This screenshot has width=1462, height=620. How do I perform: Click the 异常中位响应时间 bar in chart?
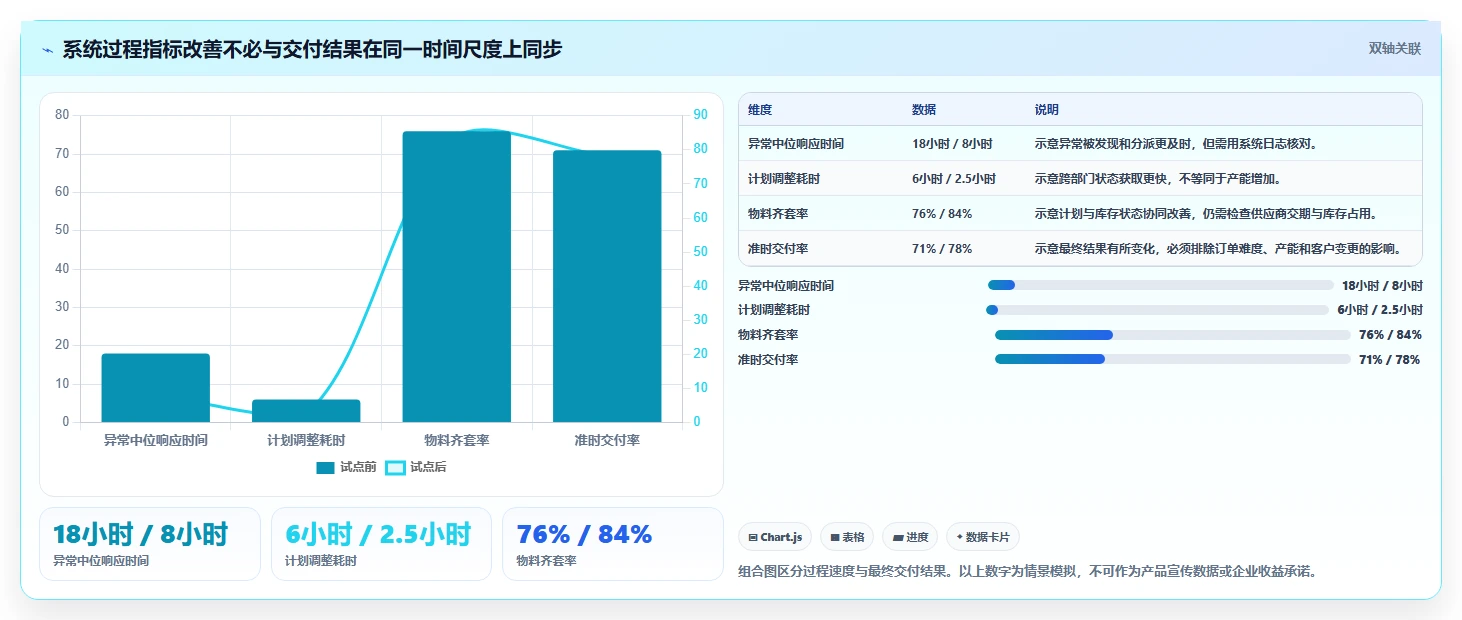[155, 388]
